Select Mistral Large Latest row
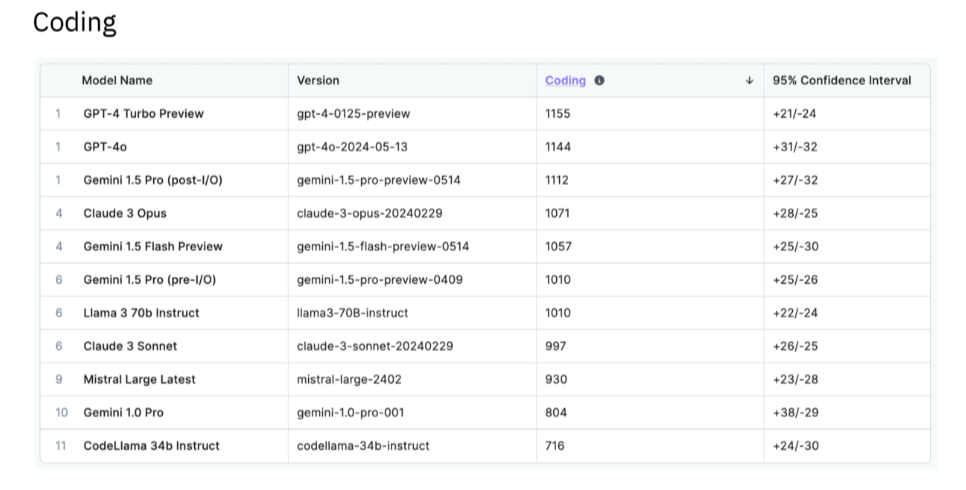This screenshot has width=966, height=490. [485, 380]
